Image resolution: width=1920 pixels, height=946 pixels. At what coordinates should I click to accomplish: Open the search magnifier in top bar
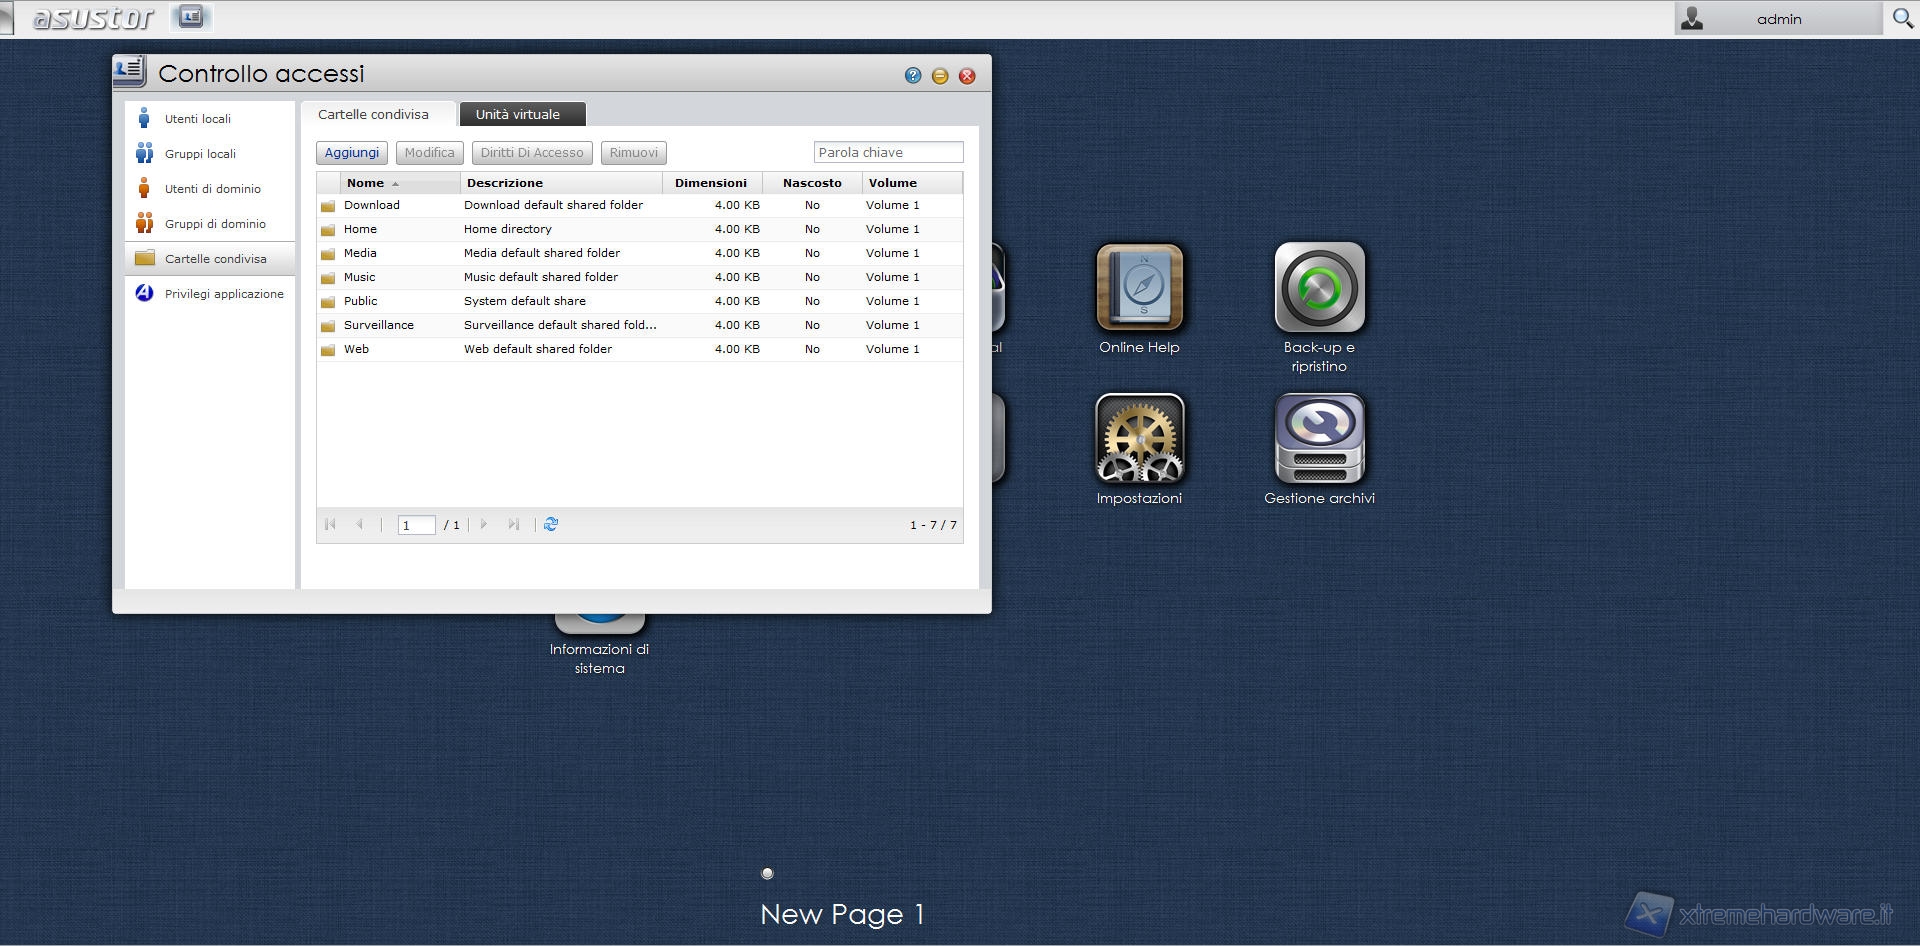click(x=1902, y=19)
